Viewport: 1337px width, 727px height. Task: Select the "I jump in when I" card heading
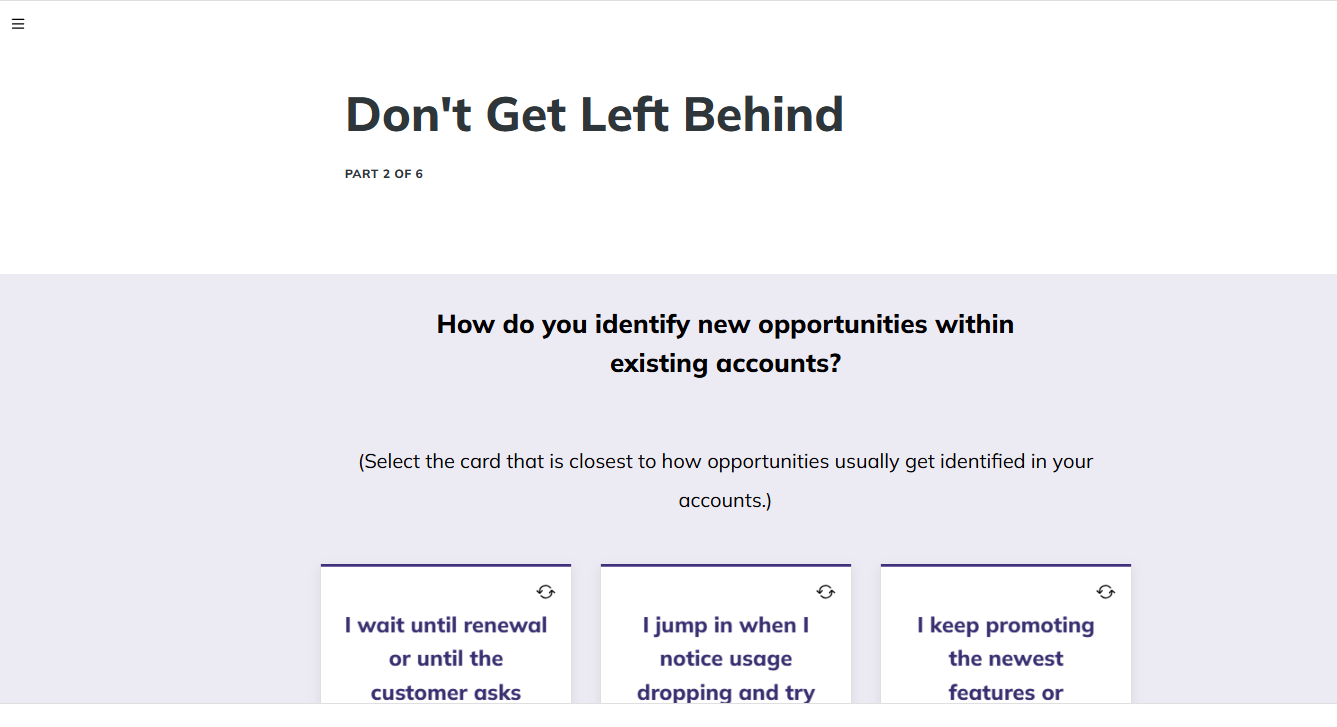point(726,625)
